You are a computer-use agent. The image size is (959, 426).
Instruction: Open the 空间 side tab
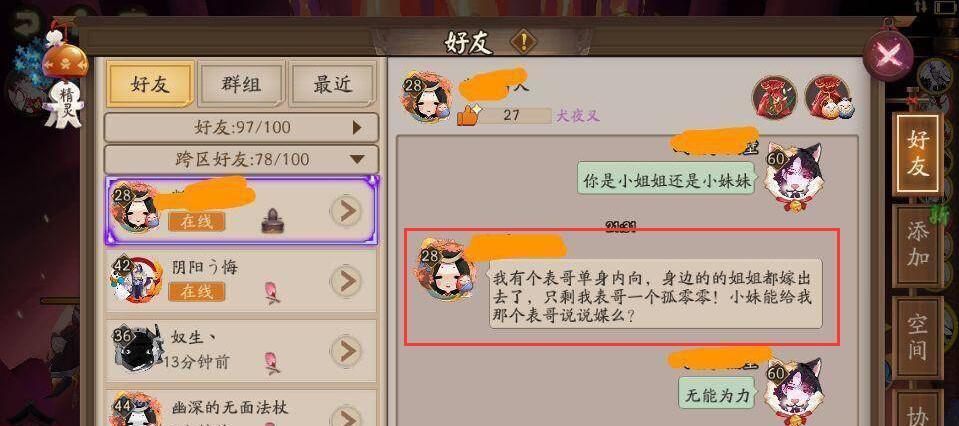[x=917, y=339]
